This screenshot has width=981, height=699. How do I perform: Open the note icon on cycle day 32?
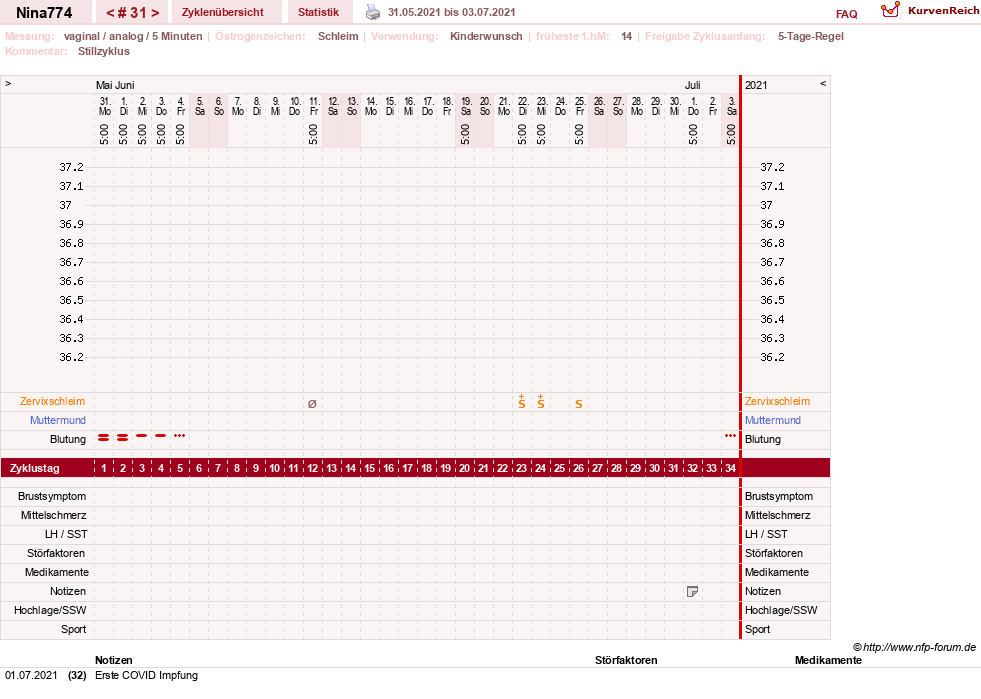coord(692,591)
